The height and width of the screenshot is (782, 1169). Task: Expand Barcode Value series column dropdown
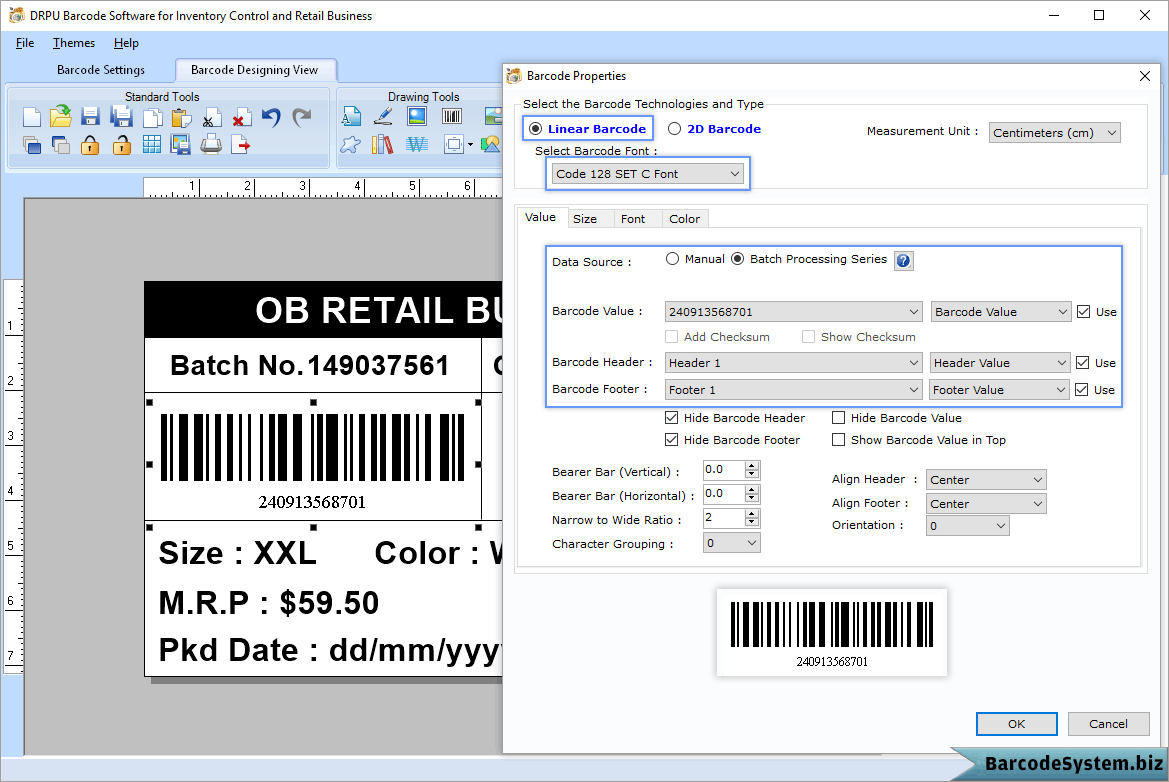pyautogui.click(x=1001, y=312)
